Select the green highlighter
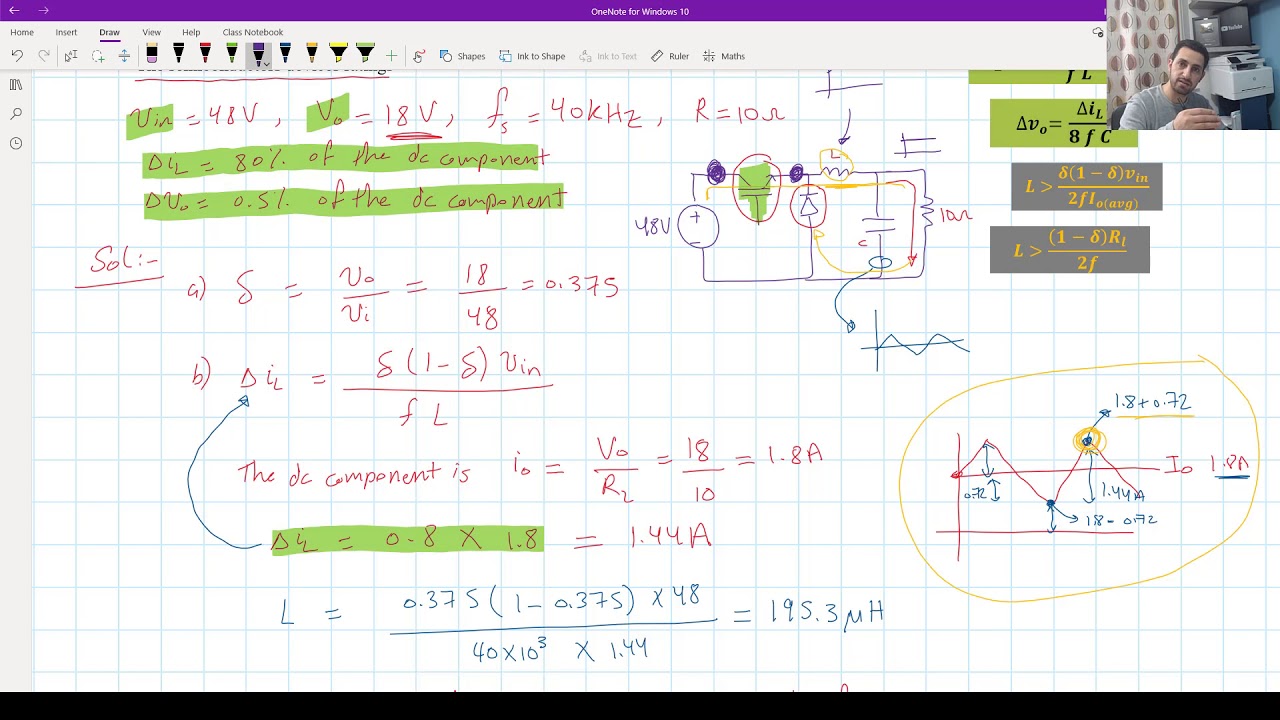This screenshot has height=720, width=1280. (x=365, y=55)
